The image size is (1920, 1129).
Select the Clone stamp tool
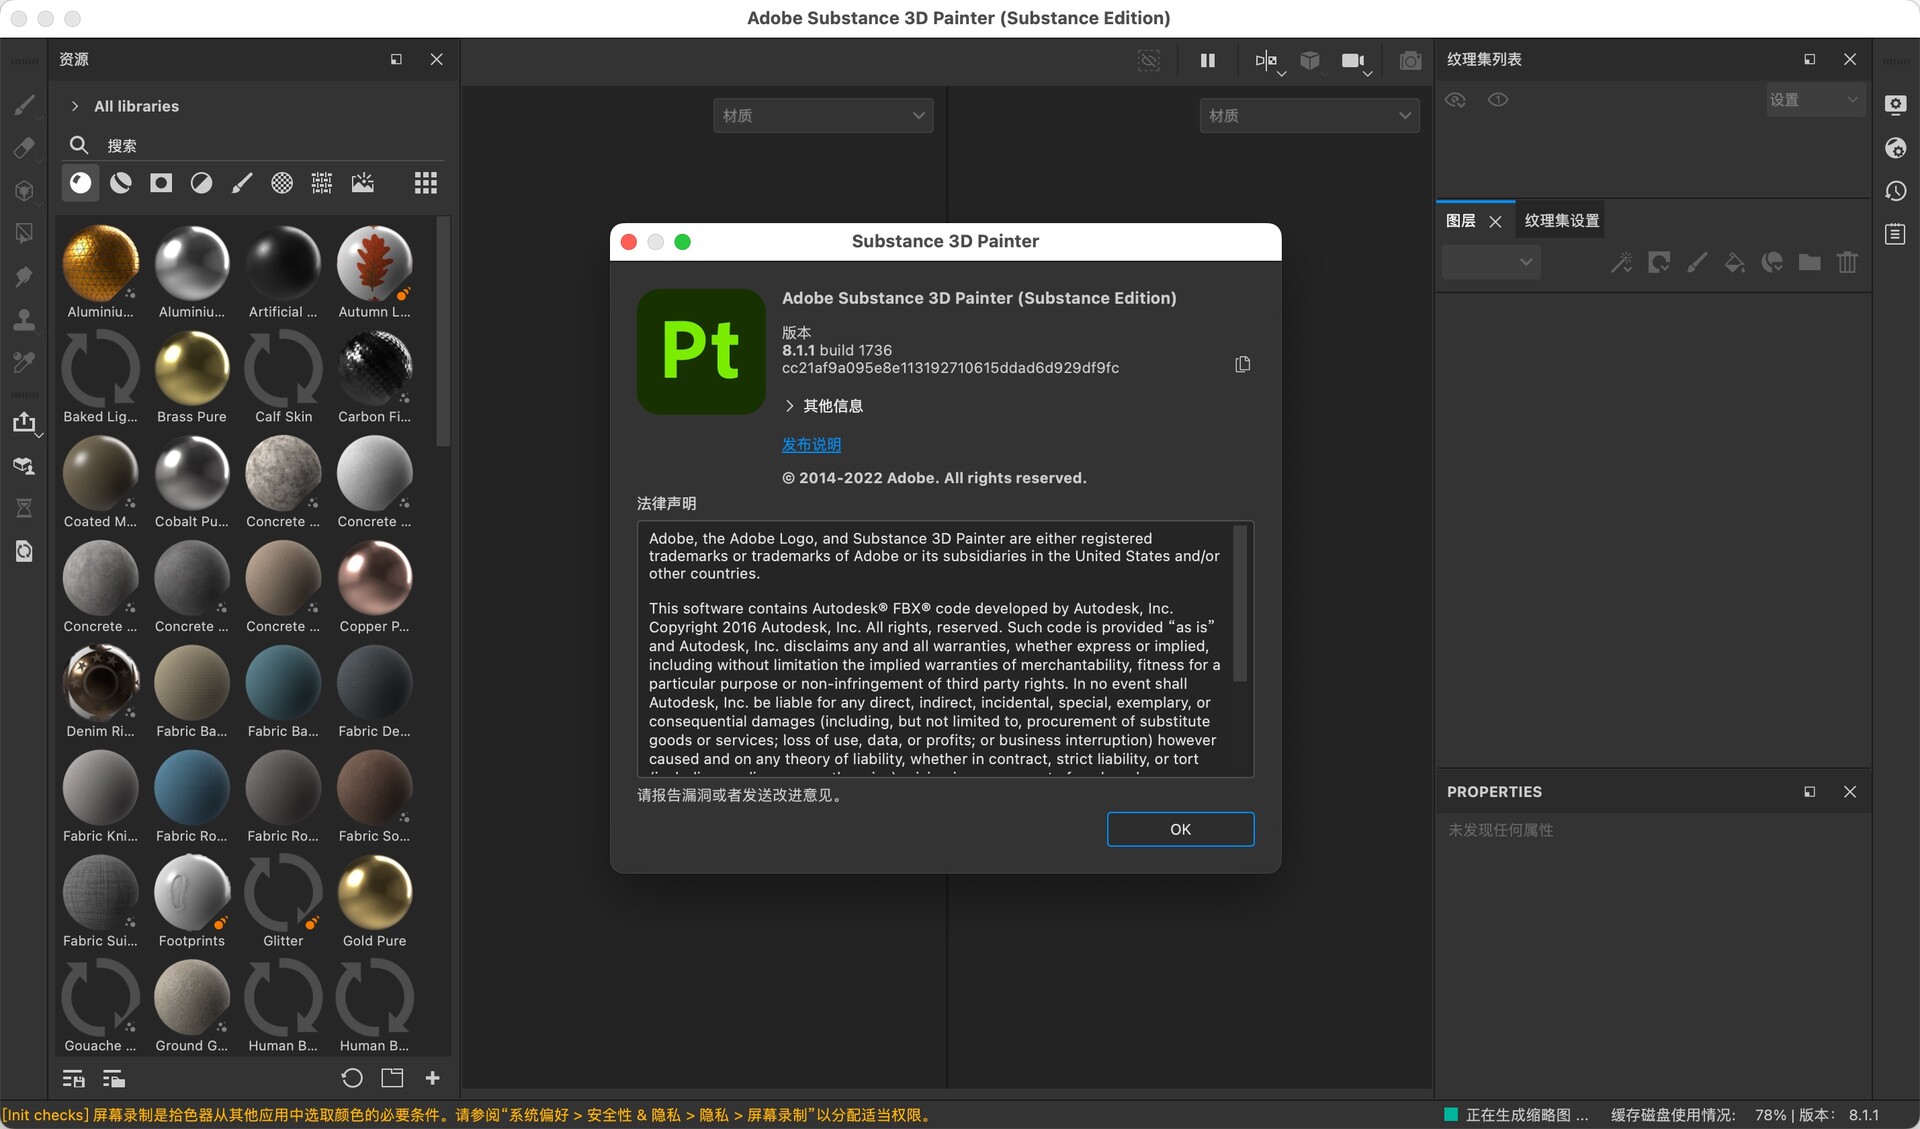[24, 320]
